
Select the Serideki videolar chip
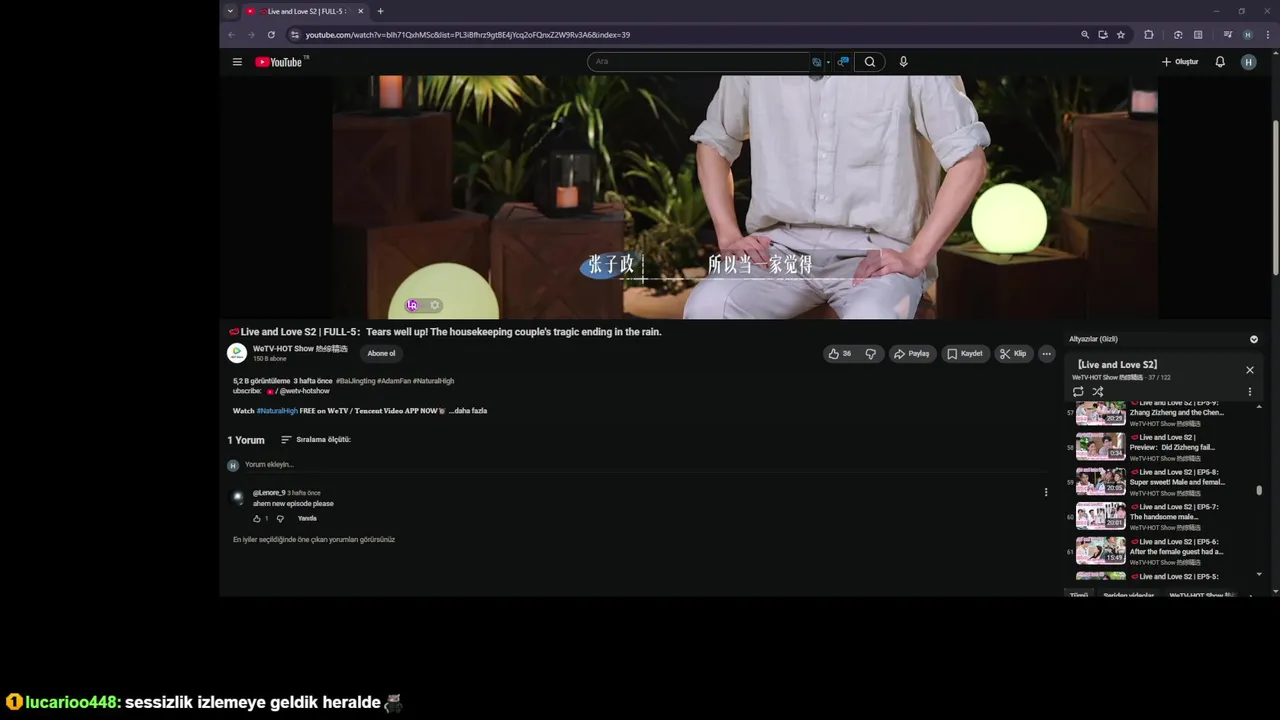(1128, 595)
